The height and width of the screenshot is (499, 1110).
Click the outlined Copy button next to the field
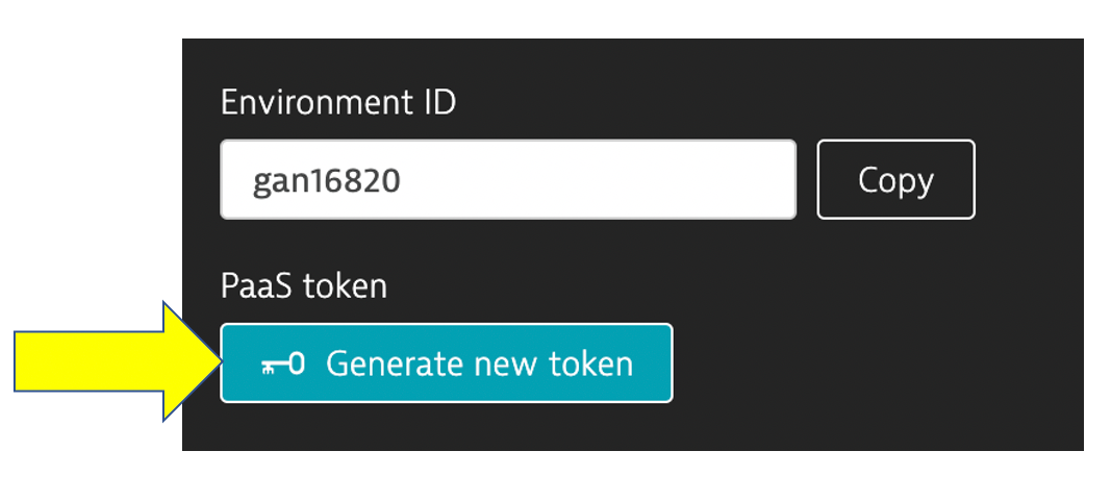(896, 180)
